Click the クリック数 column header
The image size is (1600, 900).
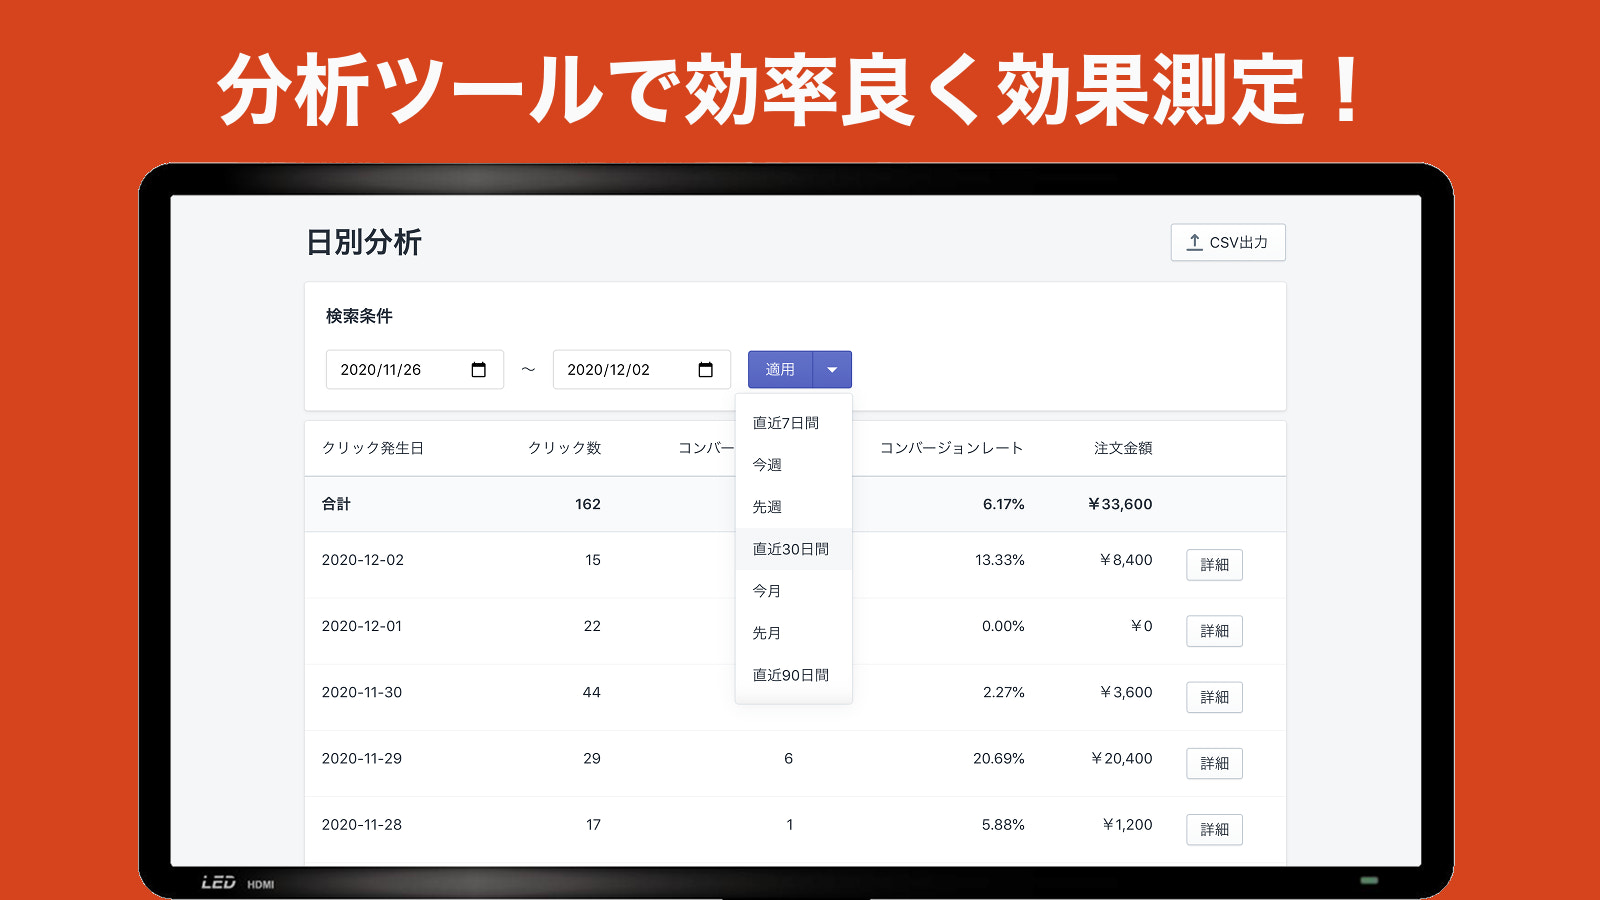(564, 448)
